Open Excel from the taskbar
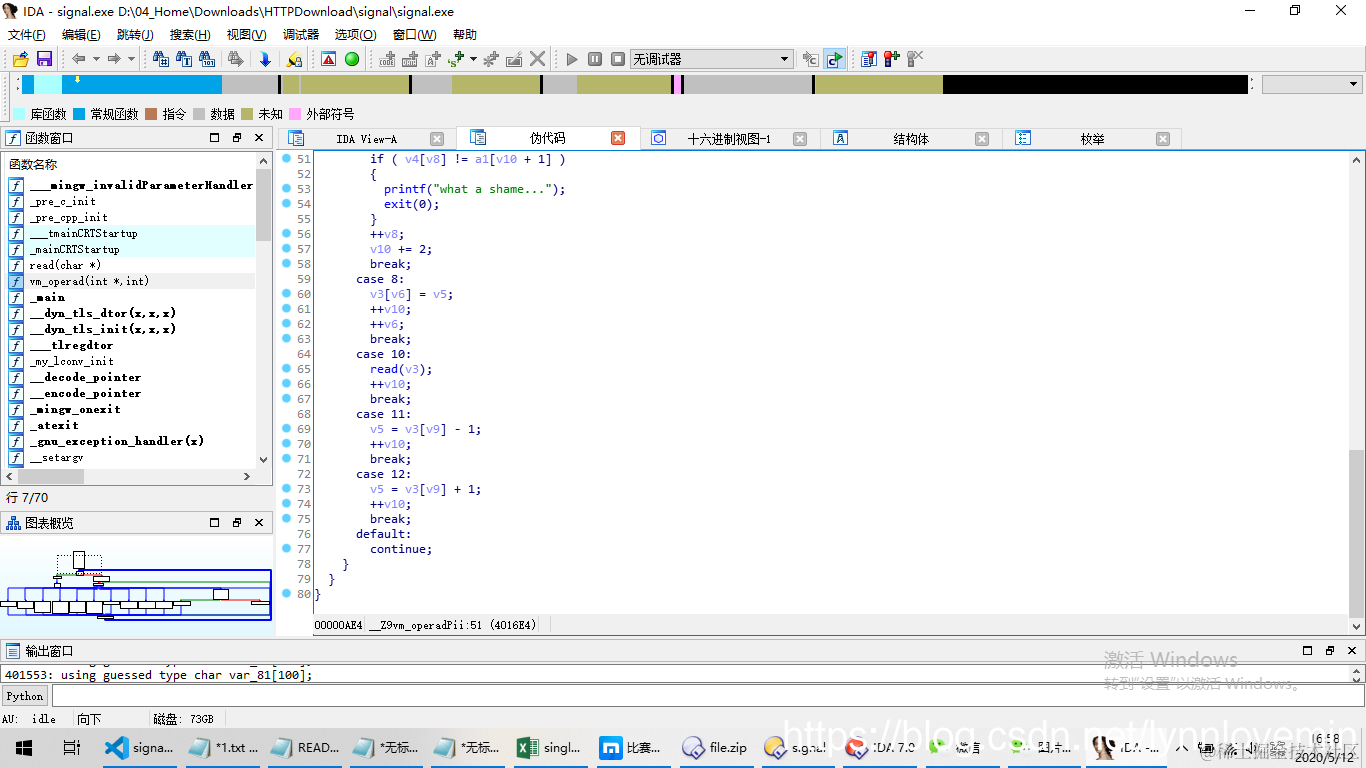Viewport: 1366px width, 768px height. point(549,747)
